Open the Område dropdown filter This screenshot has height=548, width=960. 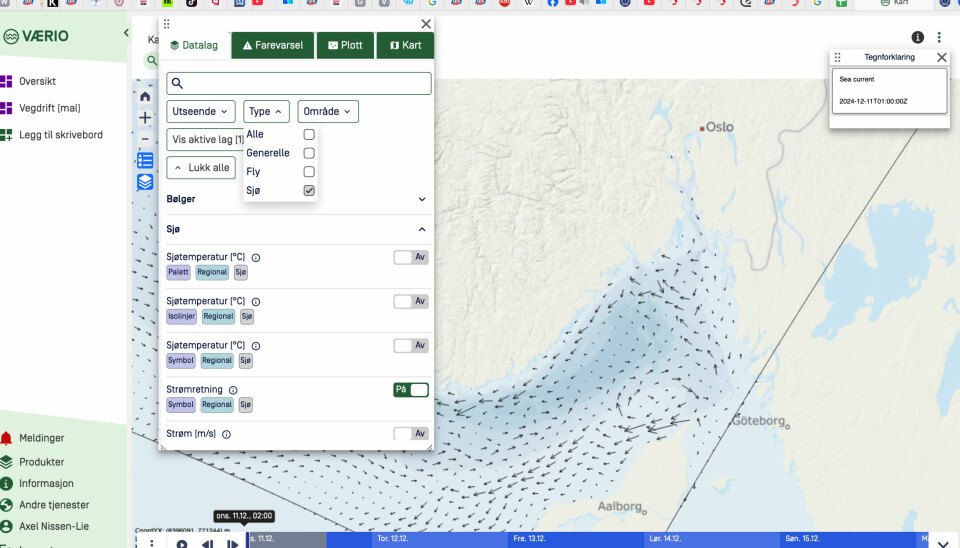pos(327,112)
